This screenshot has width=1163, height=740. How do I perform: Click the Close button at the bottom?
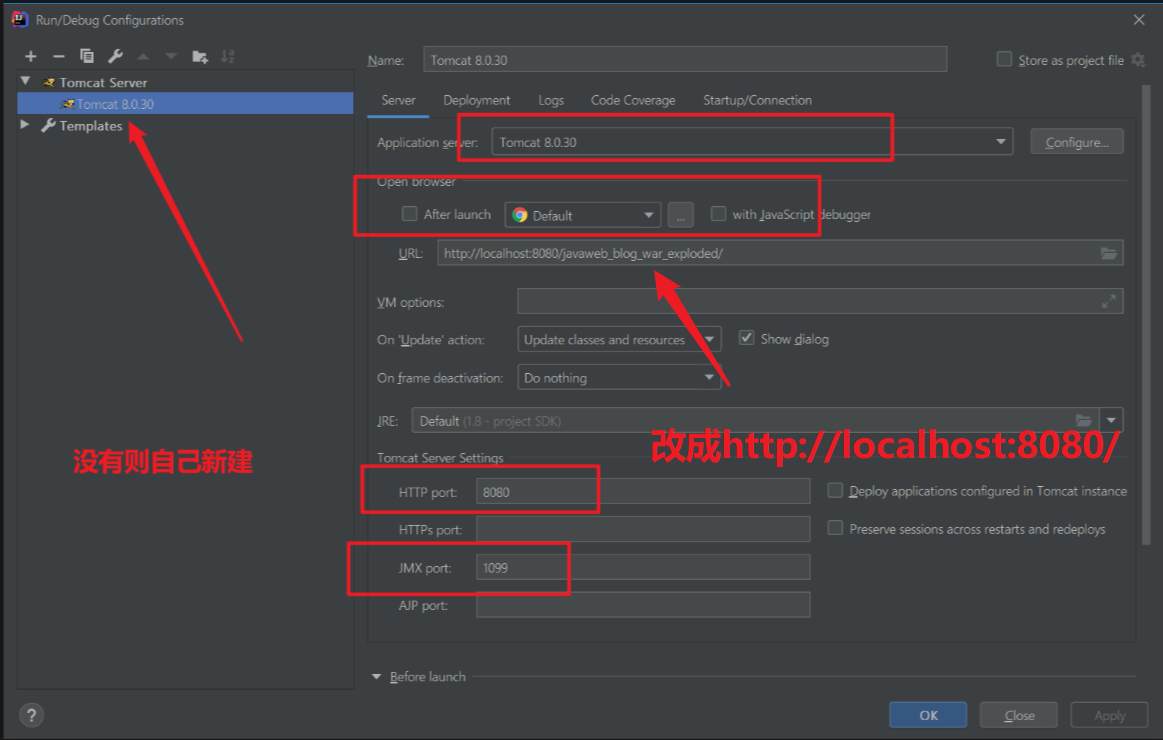(x=1018, y=715)
